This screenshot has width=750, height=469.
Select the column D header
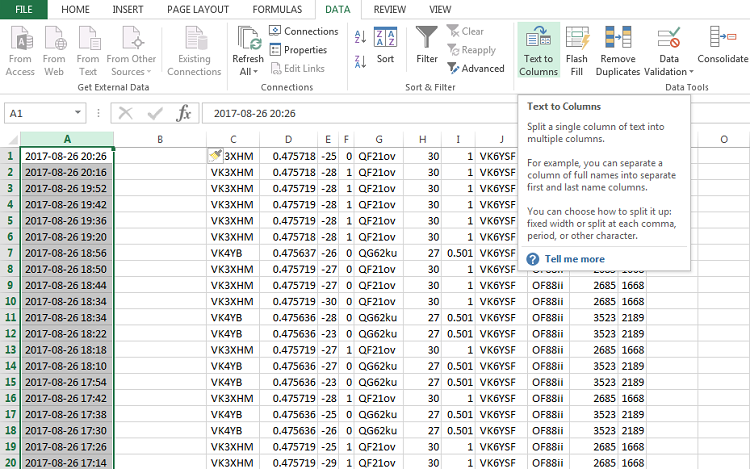(x=288, y=139)
